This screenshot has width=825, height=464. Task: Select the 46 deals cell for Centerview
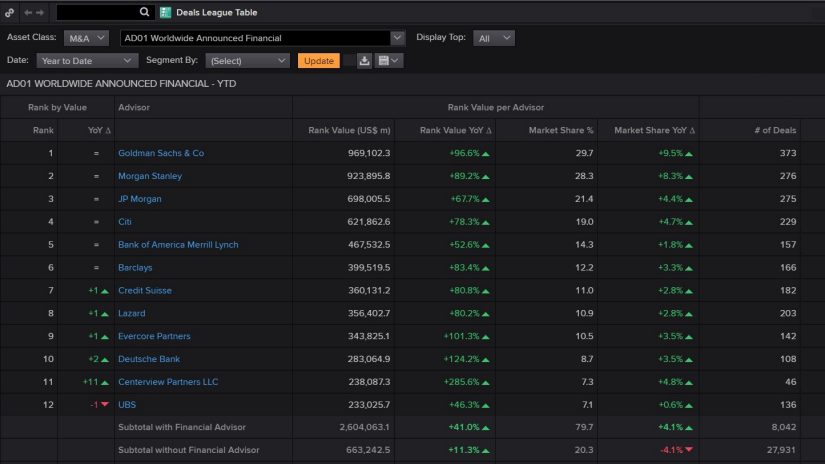coord(790,382)
